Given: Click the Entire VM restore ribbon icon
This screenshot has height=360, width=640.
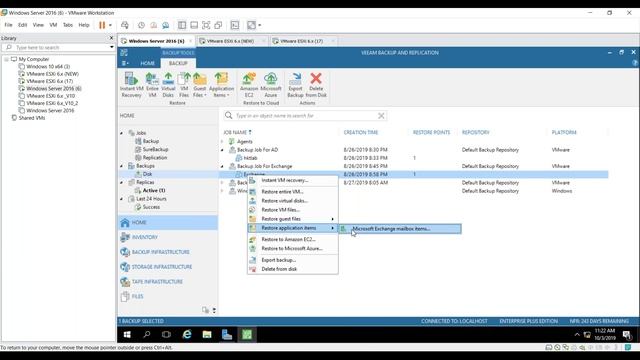Looking at the screenshot, I should tap(152, 85).
